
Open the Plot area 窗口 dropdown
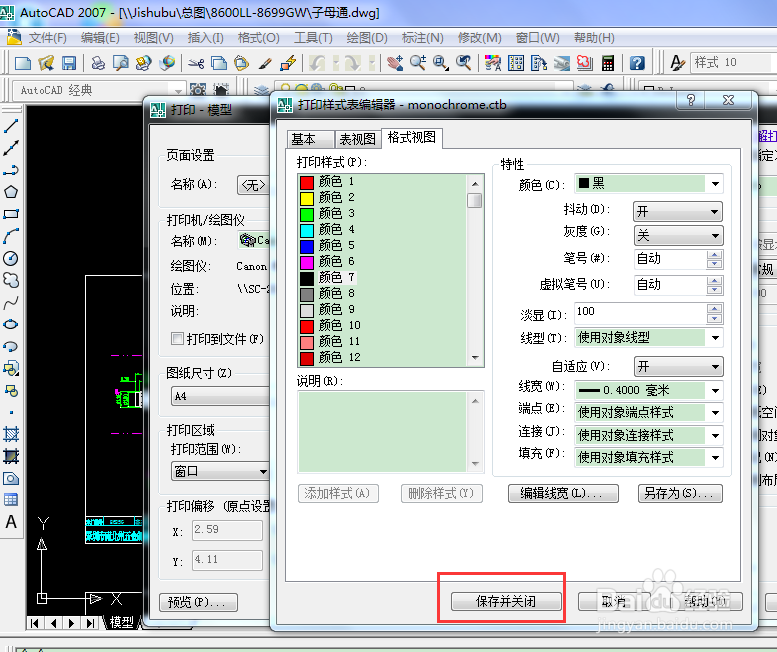[x=220, y=471]
